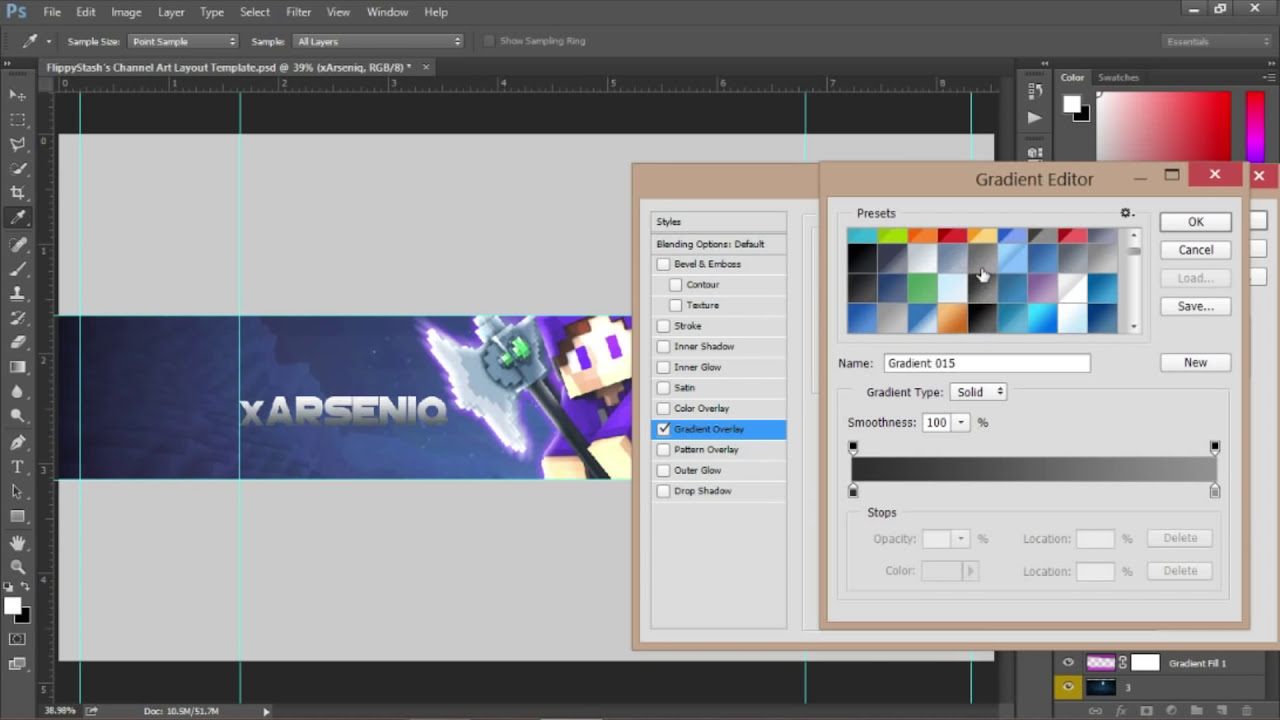Open the Color panel flyout menu
This screenshot has width=1280, height=720.
click(1269, 77)
